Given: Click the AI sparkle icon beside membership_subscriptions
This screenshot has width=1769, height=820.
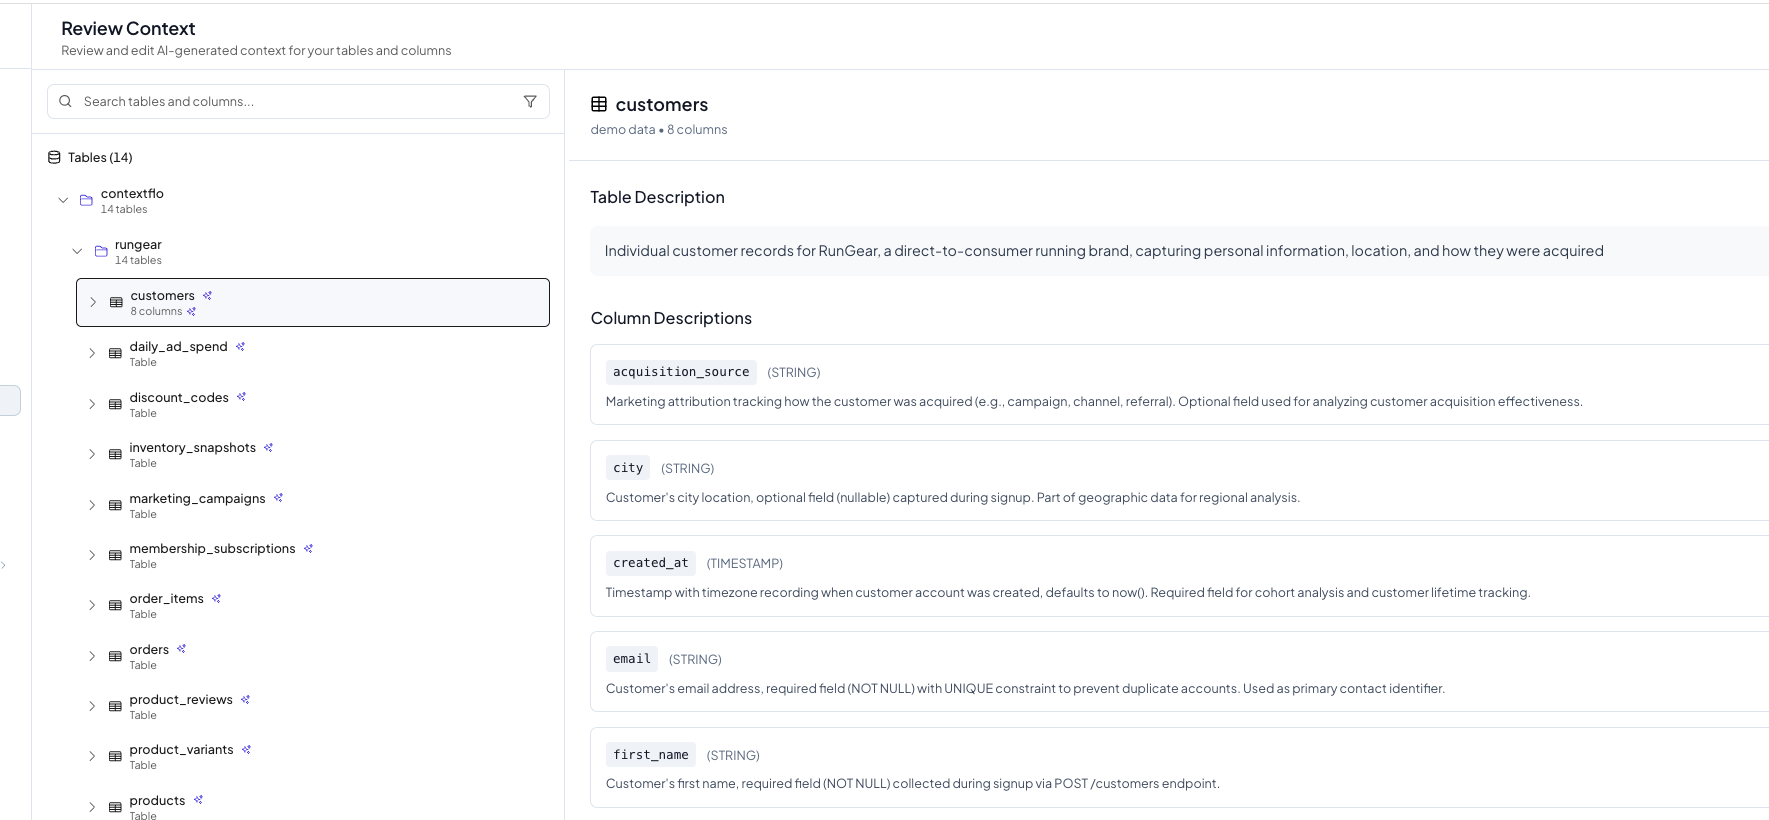Looking at the screenshot, I should [308, 548].
